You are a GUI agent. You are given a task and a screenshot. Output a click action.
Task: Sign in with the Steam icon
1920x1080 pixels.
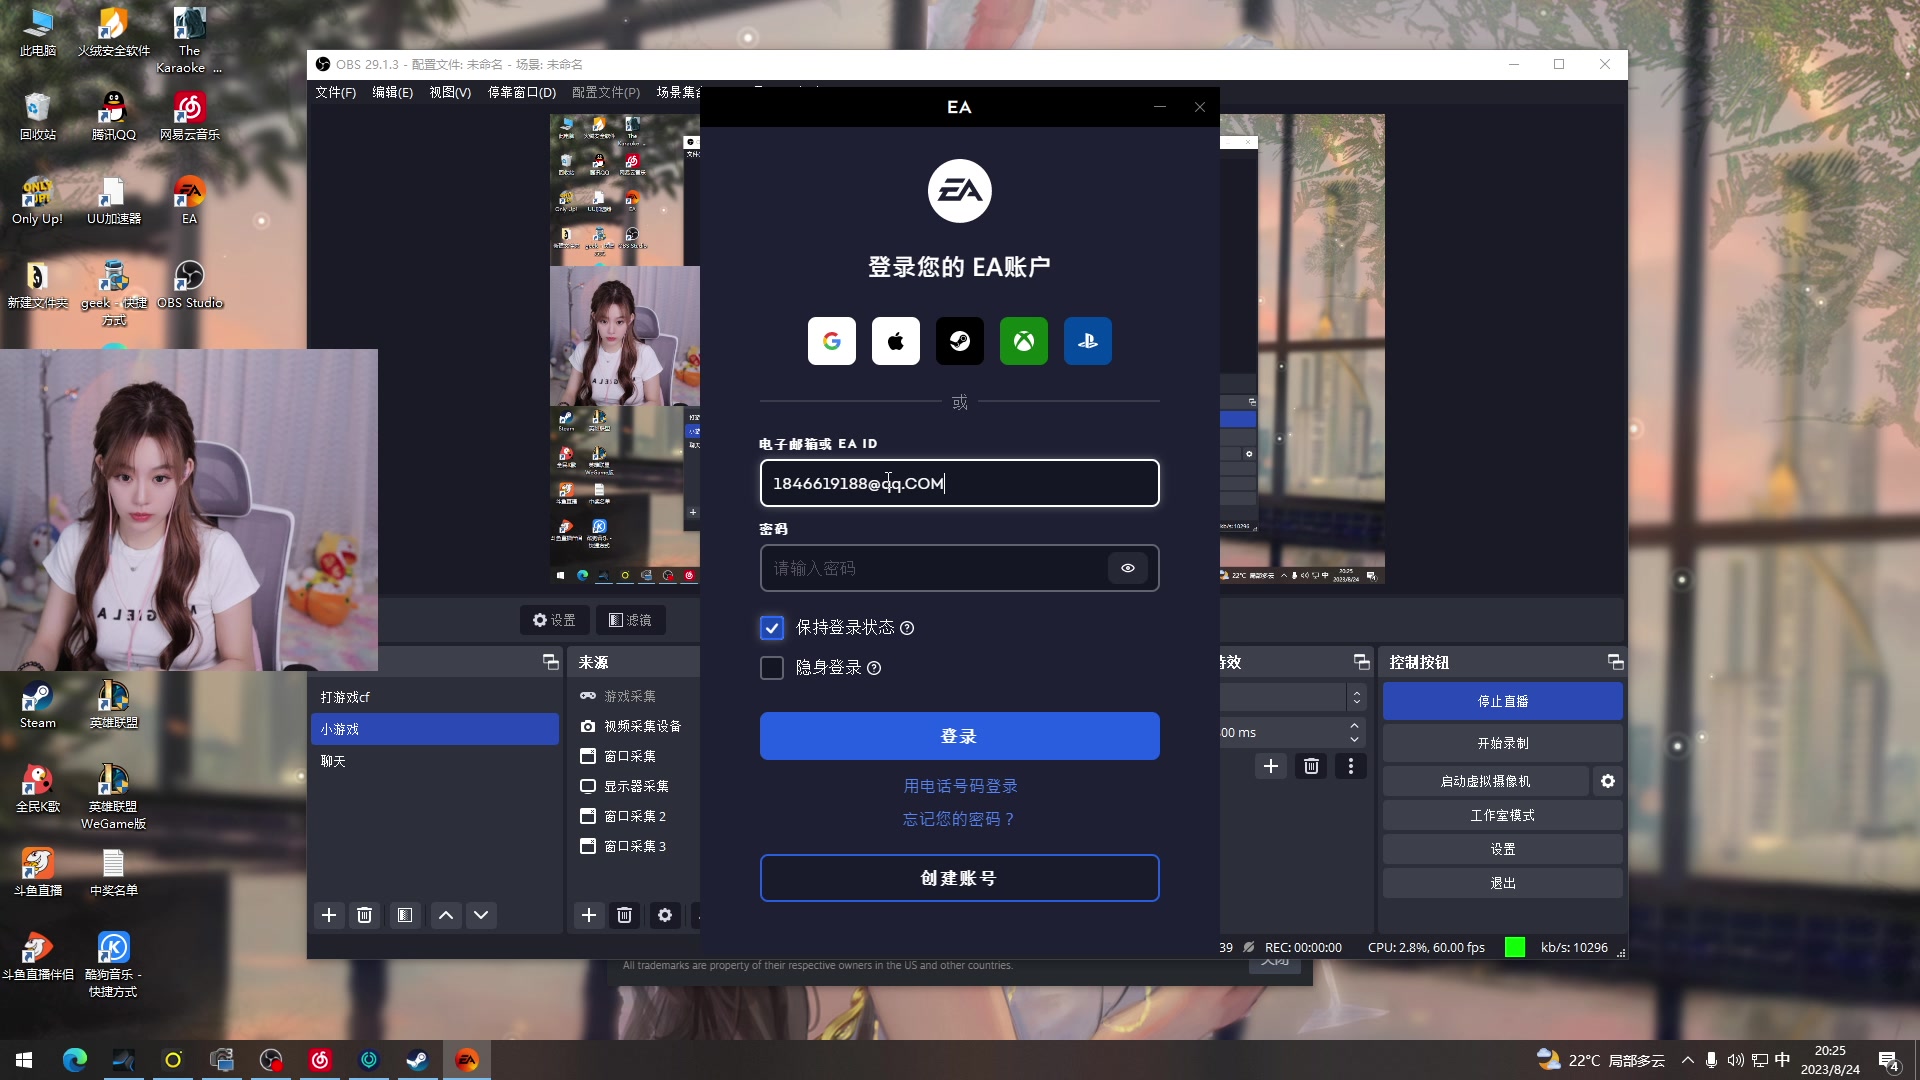(960, 341)
